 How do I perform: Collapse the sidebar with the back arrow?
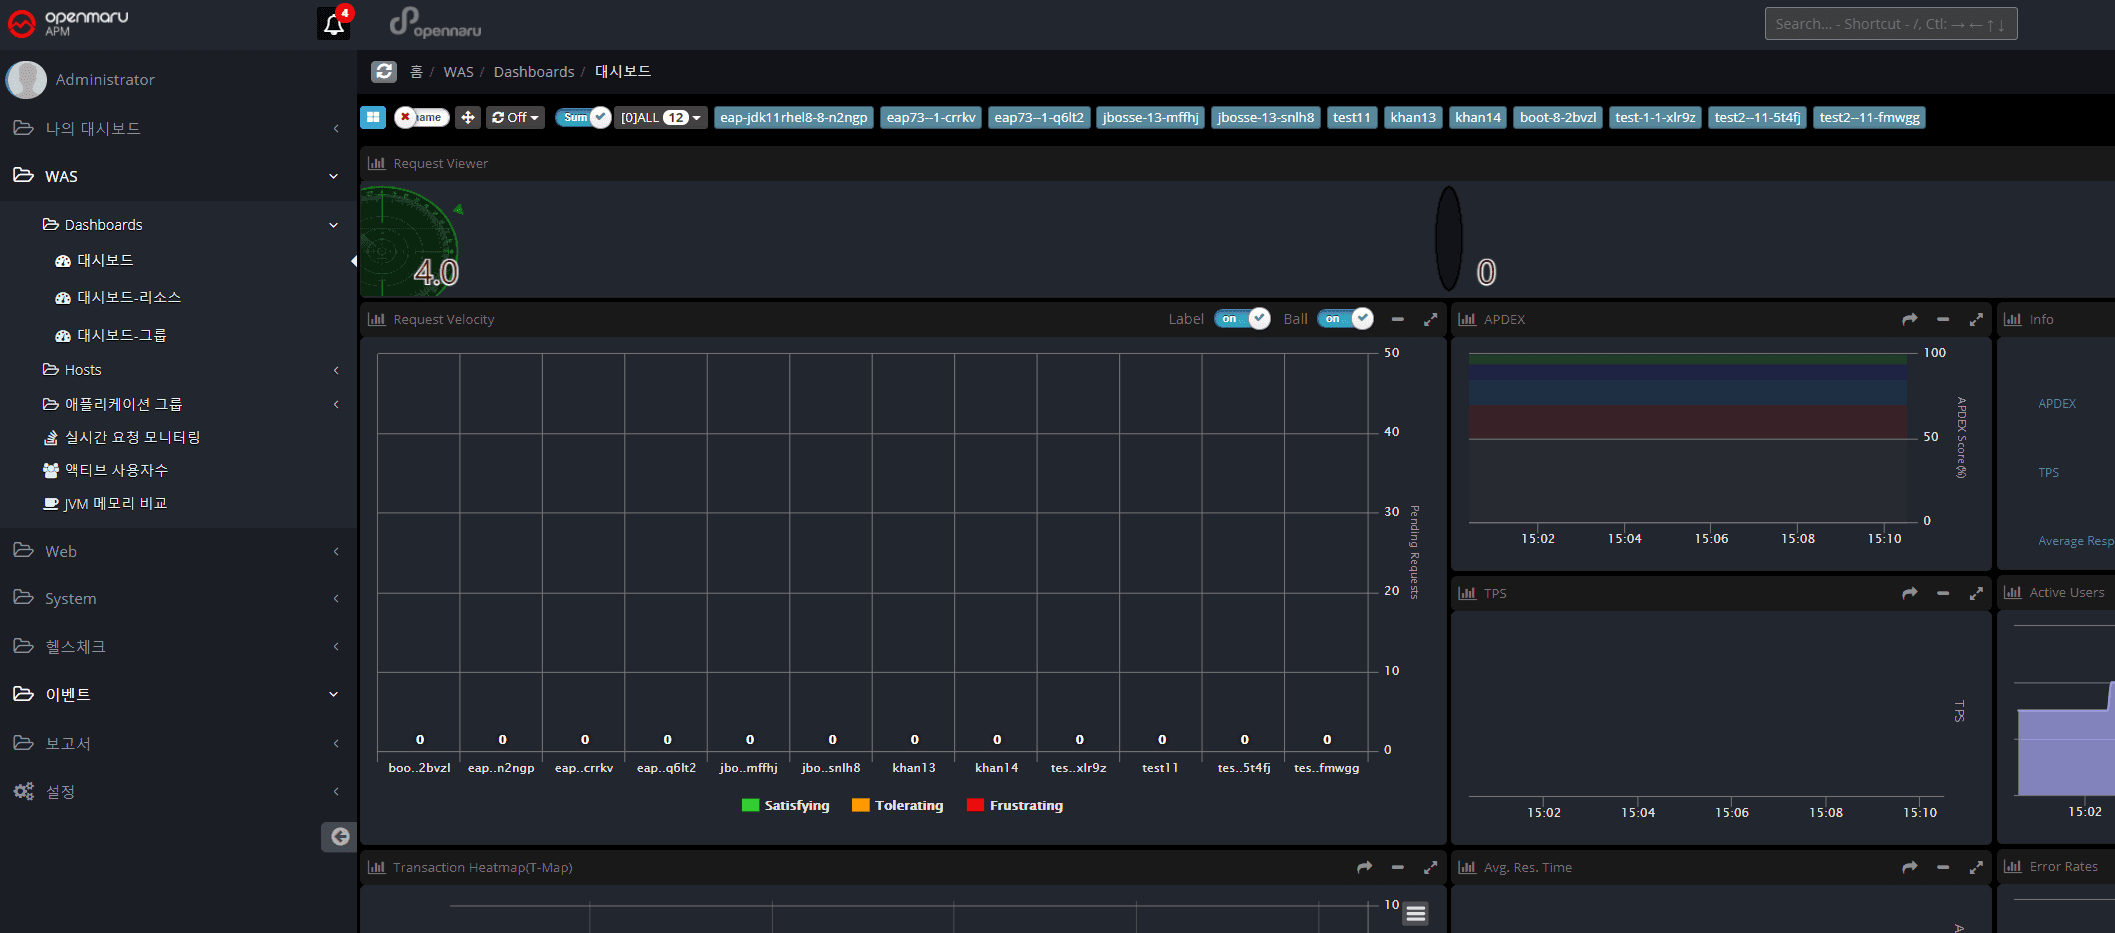pos(339,837)
